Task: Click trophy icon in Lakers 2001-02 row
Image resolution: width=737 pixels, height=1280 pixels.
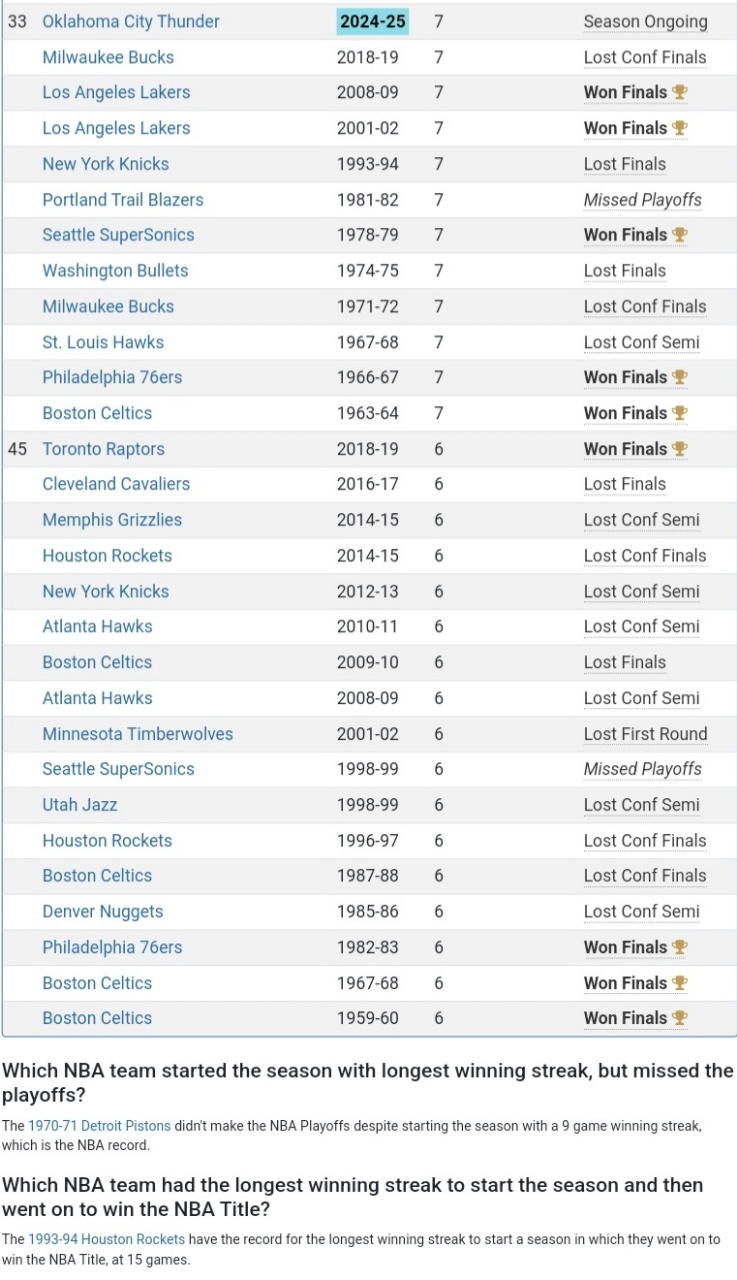Action: (x=680, y=128)
